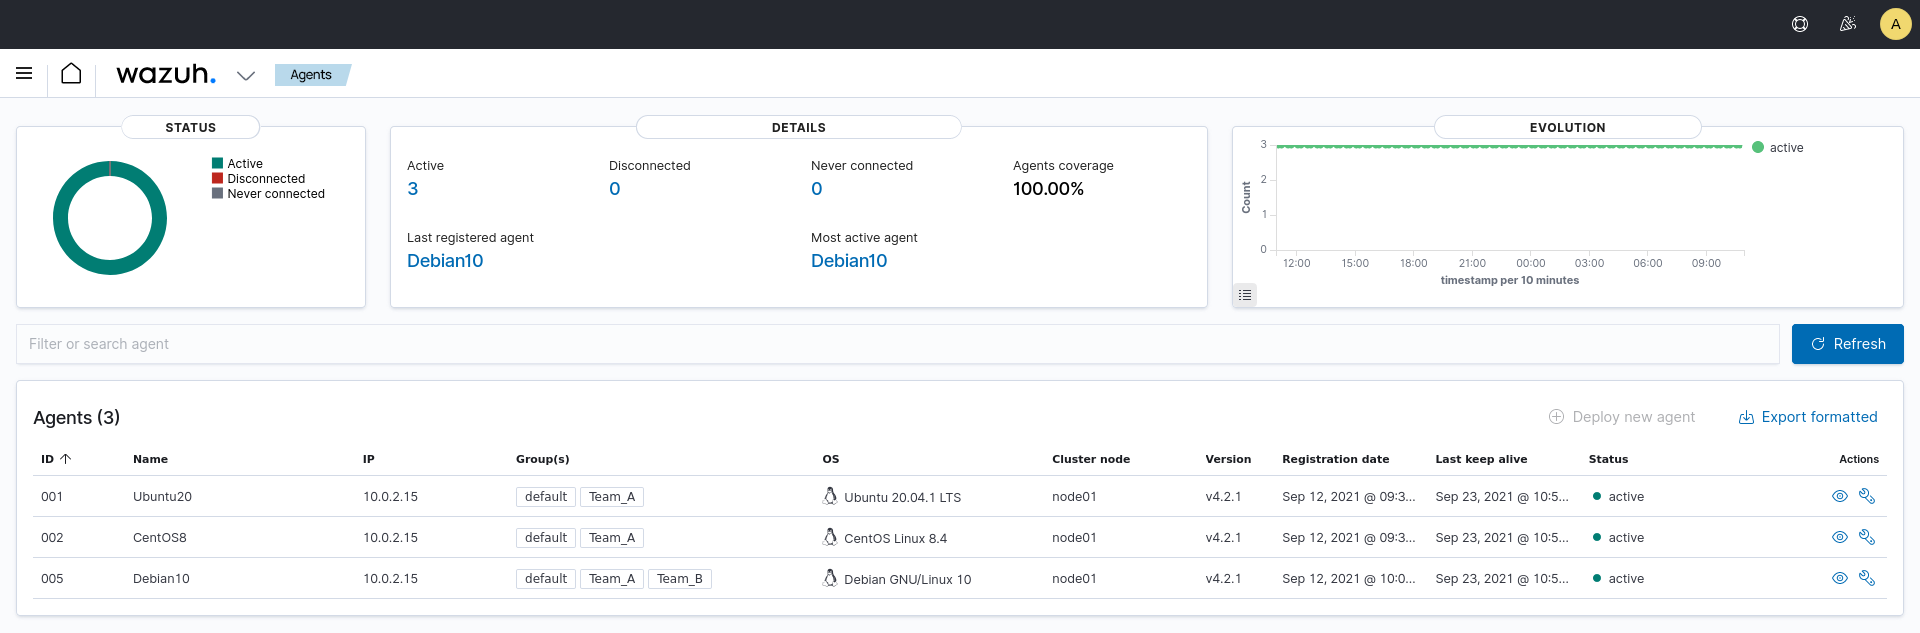Click Deploy new agent

coord(1622,417)
